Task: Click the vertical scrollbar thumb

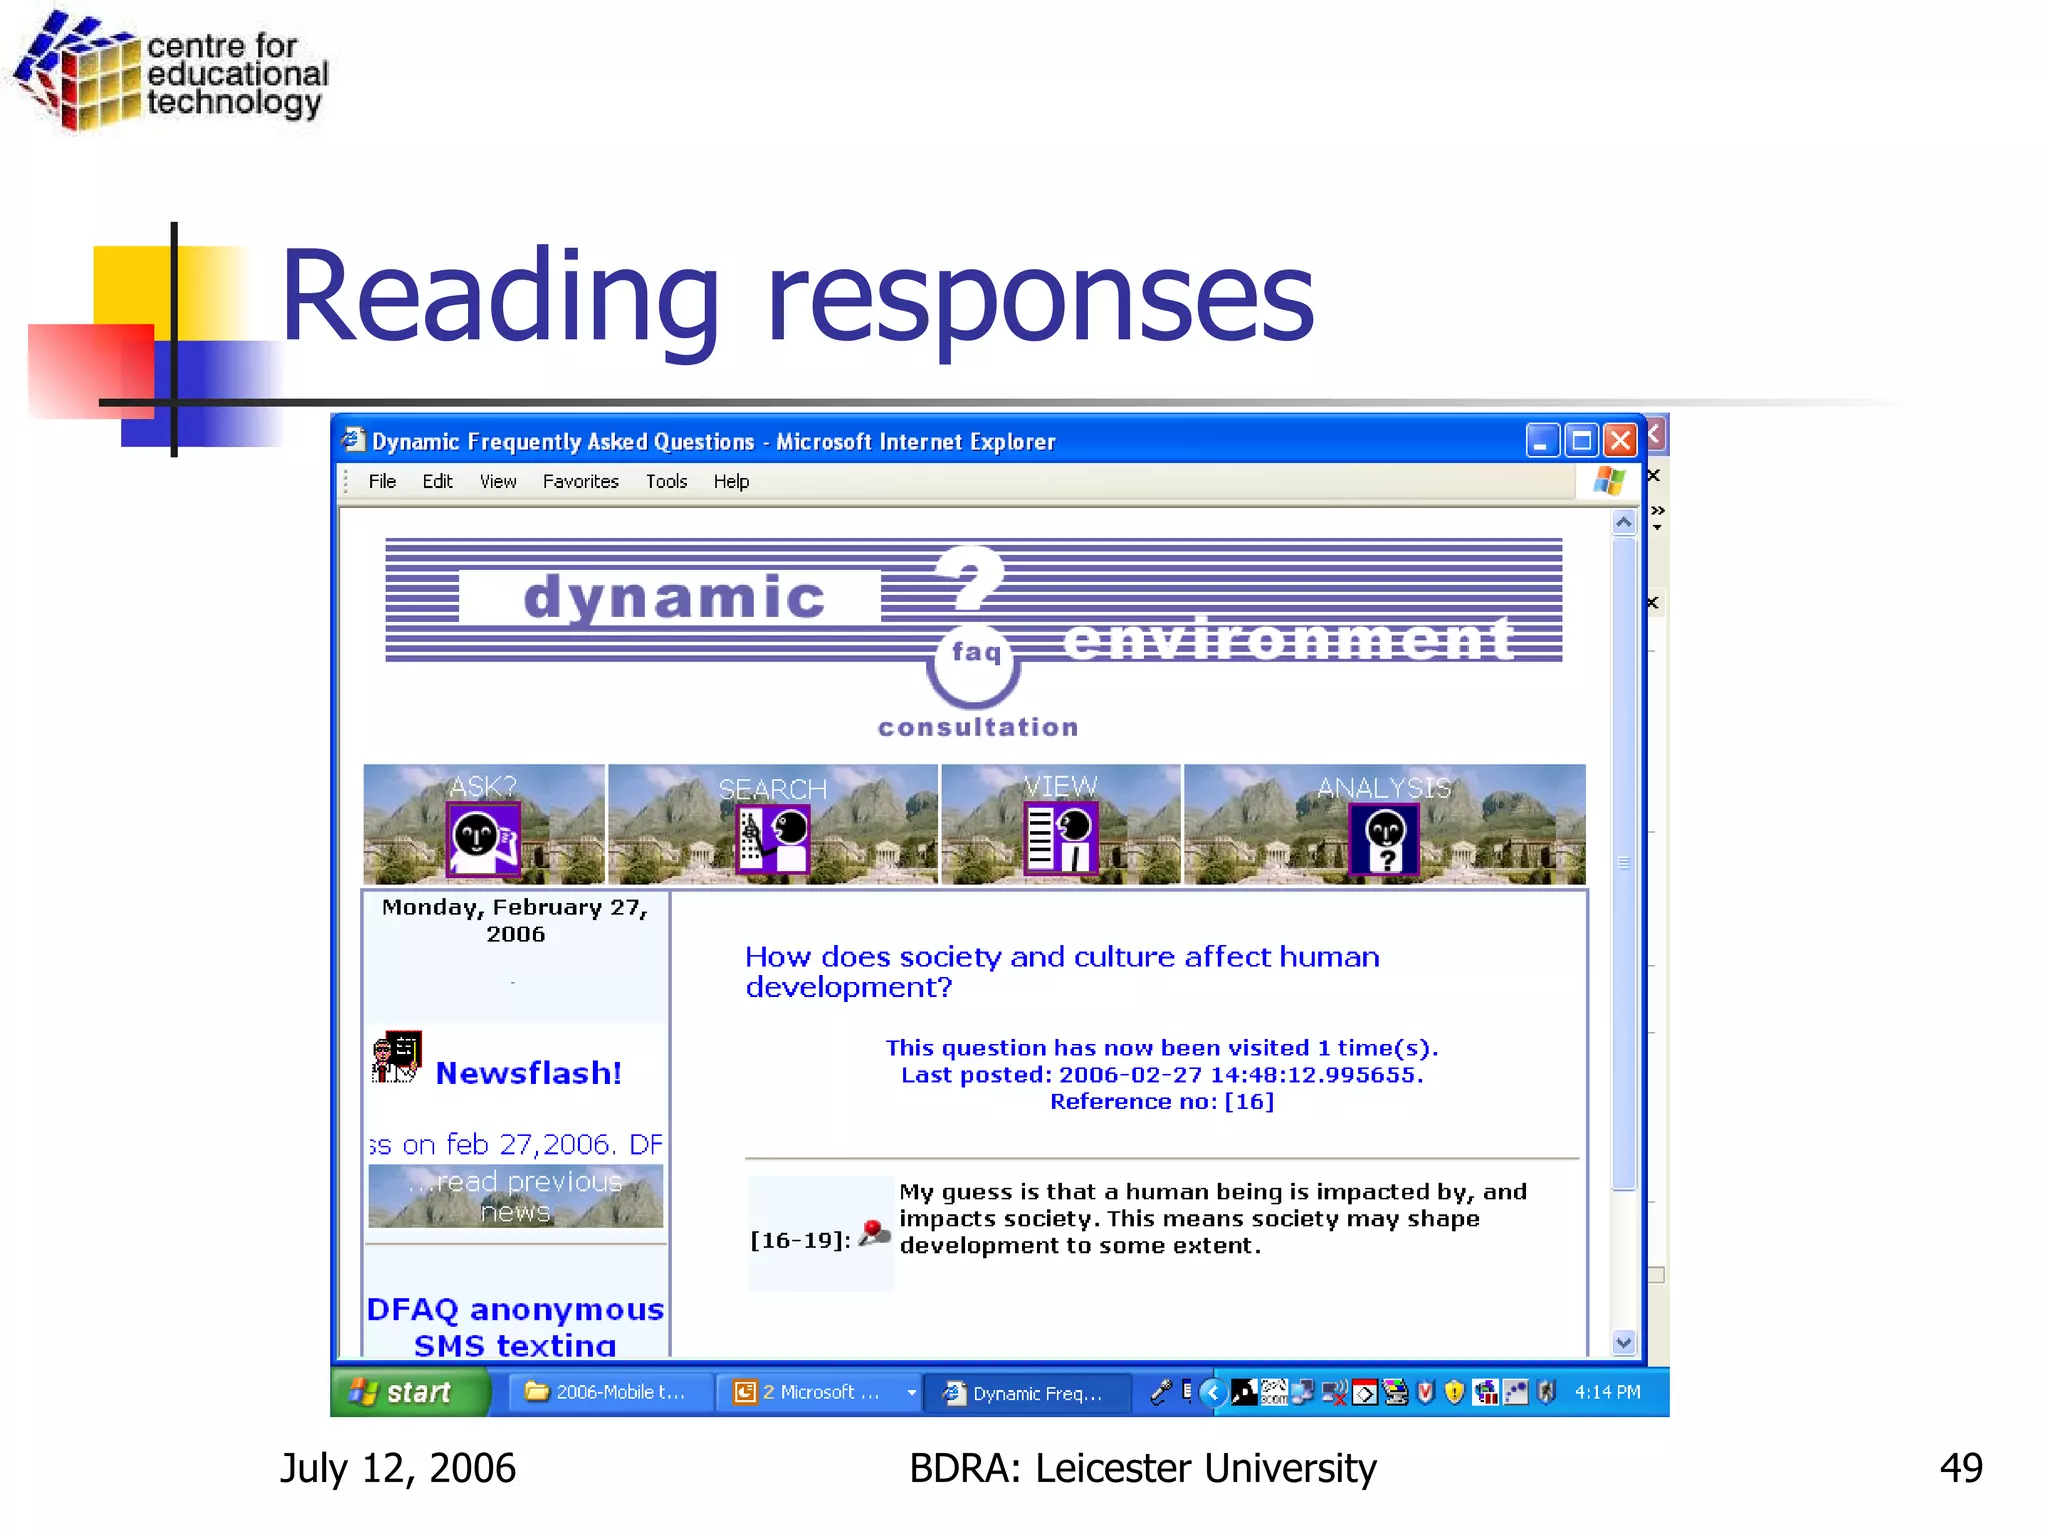Action: (x=1624, y=863)
